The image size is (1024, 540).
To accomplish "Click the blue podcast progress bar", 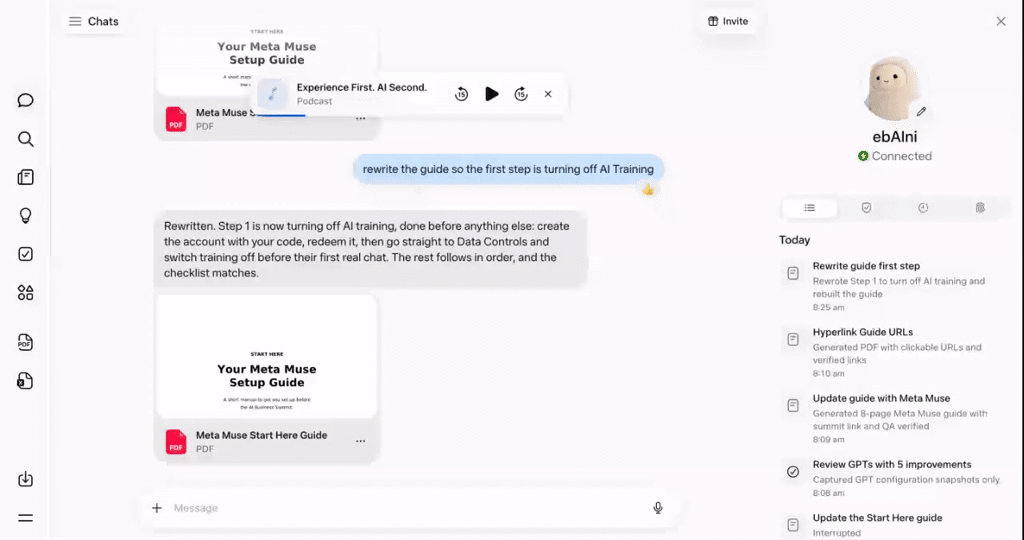I will point(280,116).
